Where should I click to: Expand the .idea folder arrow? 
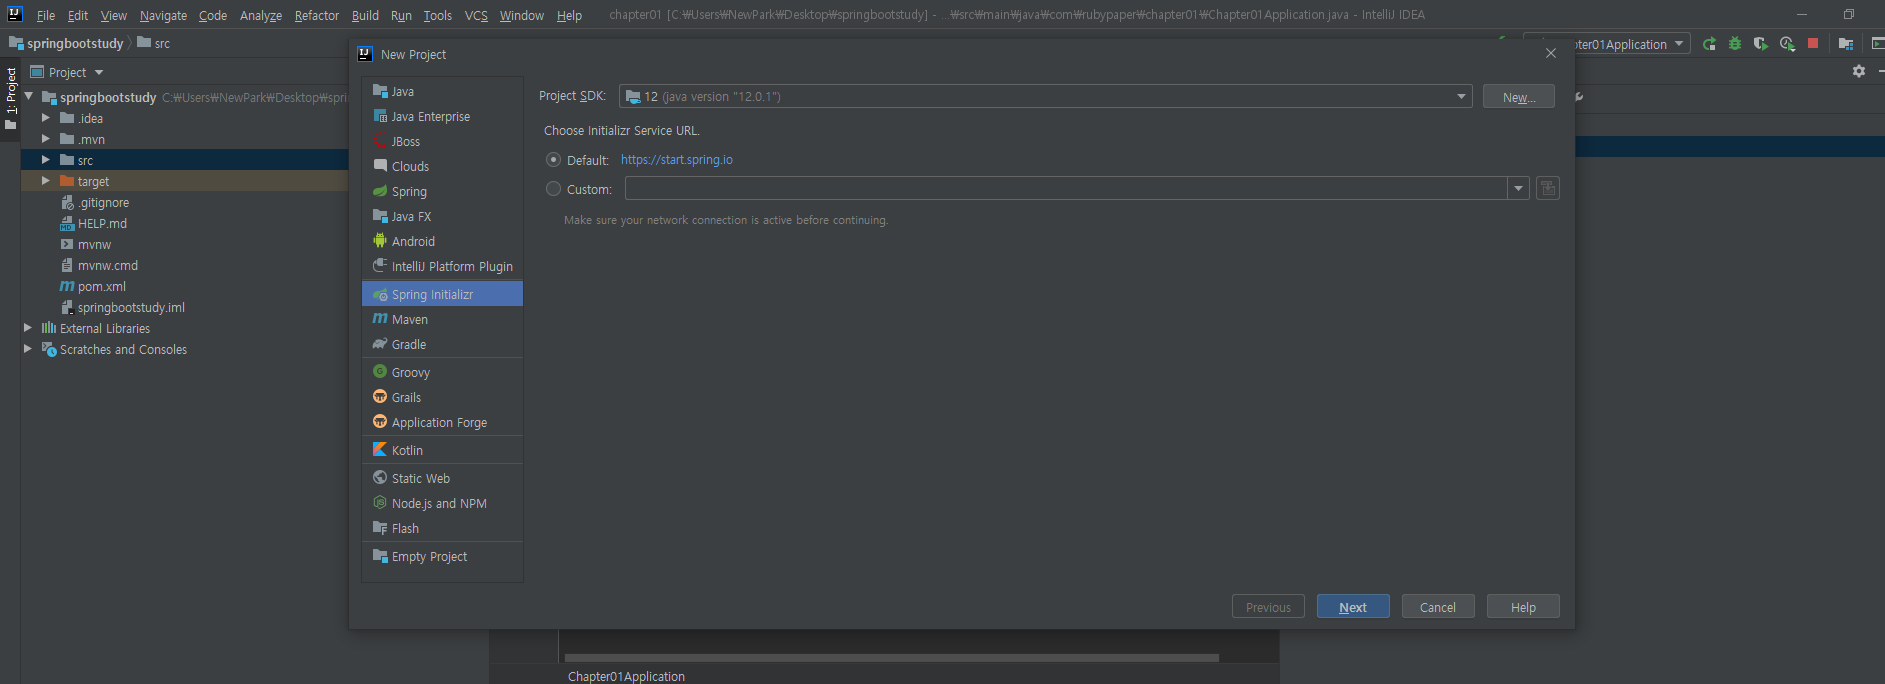click(45, 118)
